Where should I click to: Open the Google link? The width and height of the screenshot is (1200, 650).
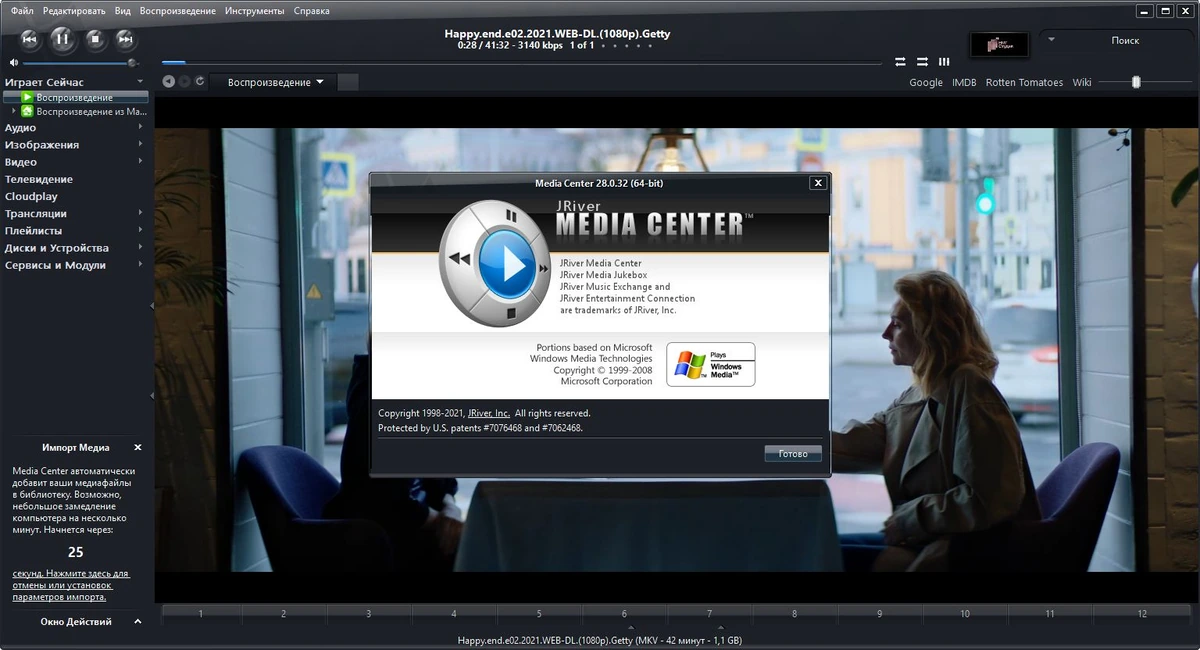[926, 83]
